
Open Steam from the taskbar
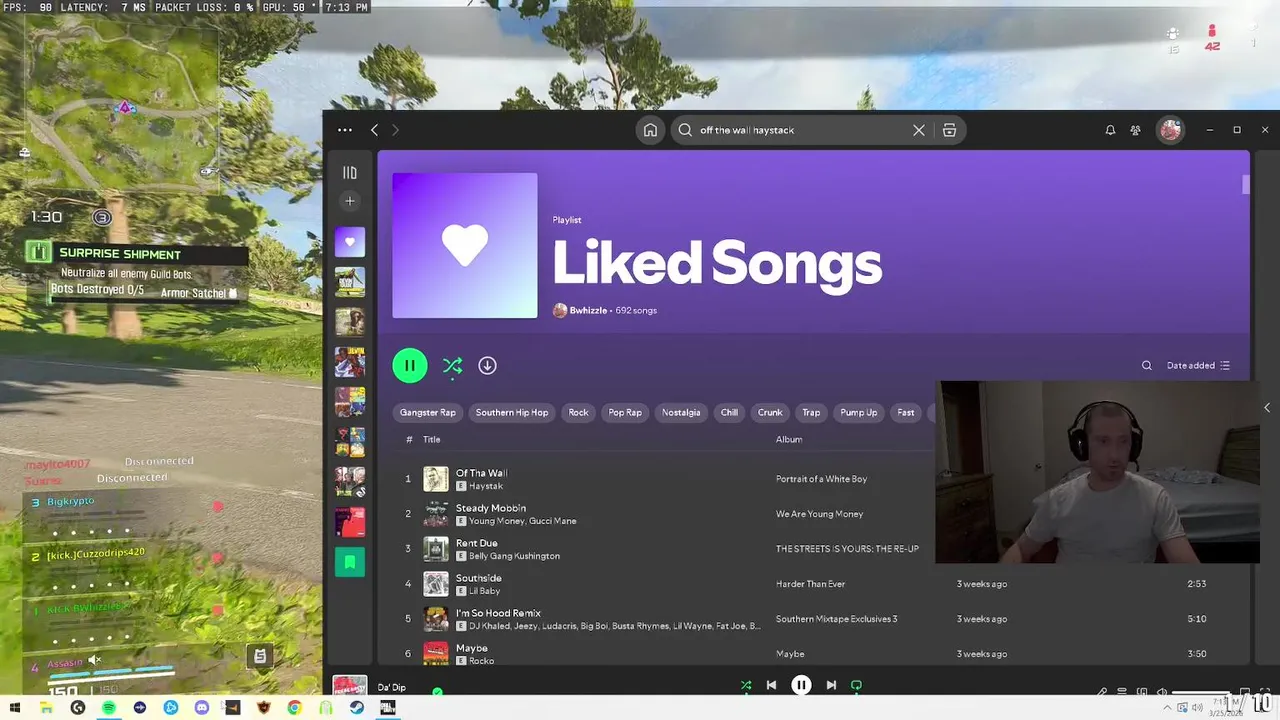(356, 708)
